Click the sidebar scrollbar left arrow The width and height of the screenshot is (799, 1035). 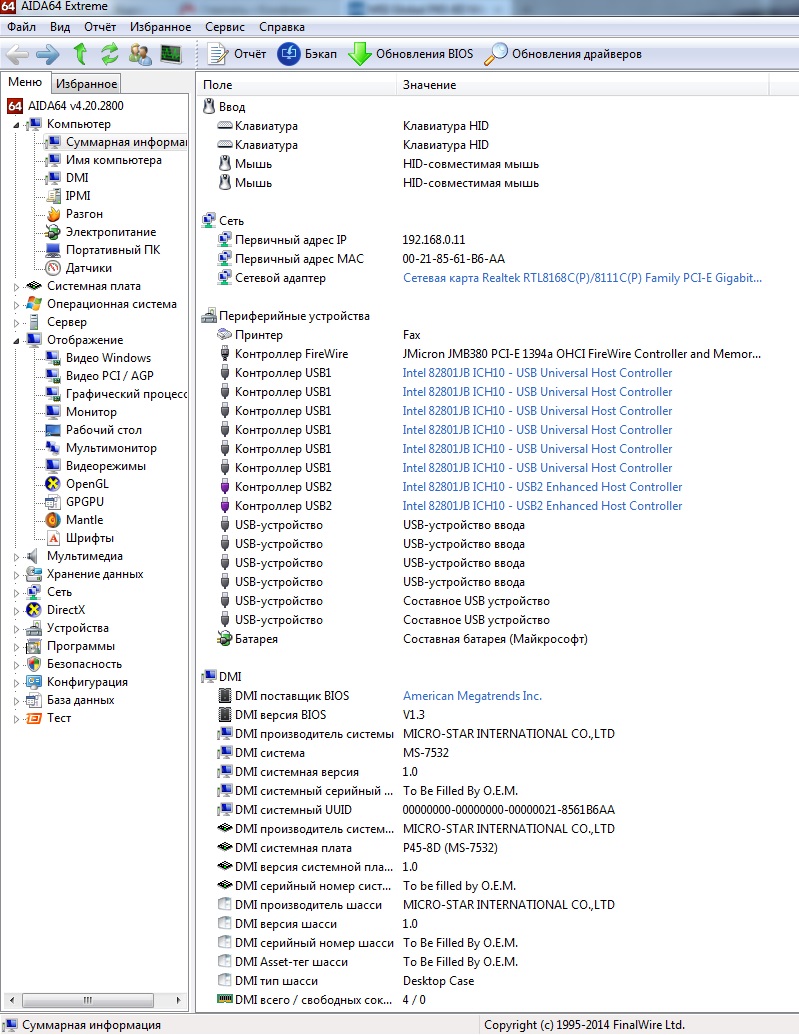[x=11, y=1000]
